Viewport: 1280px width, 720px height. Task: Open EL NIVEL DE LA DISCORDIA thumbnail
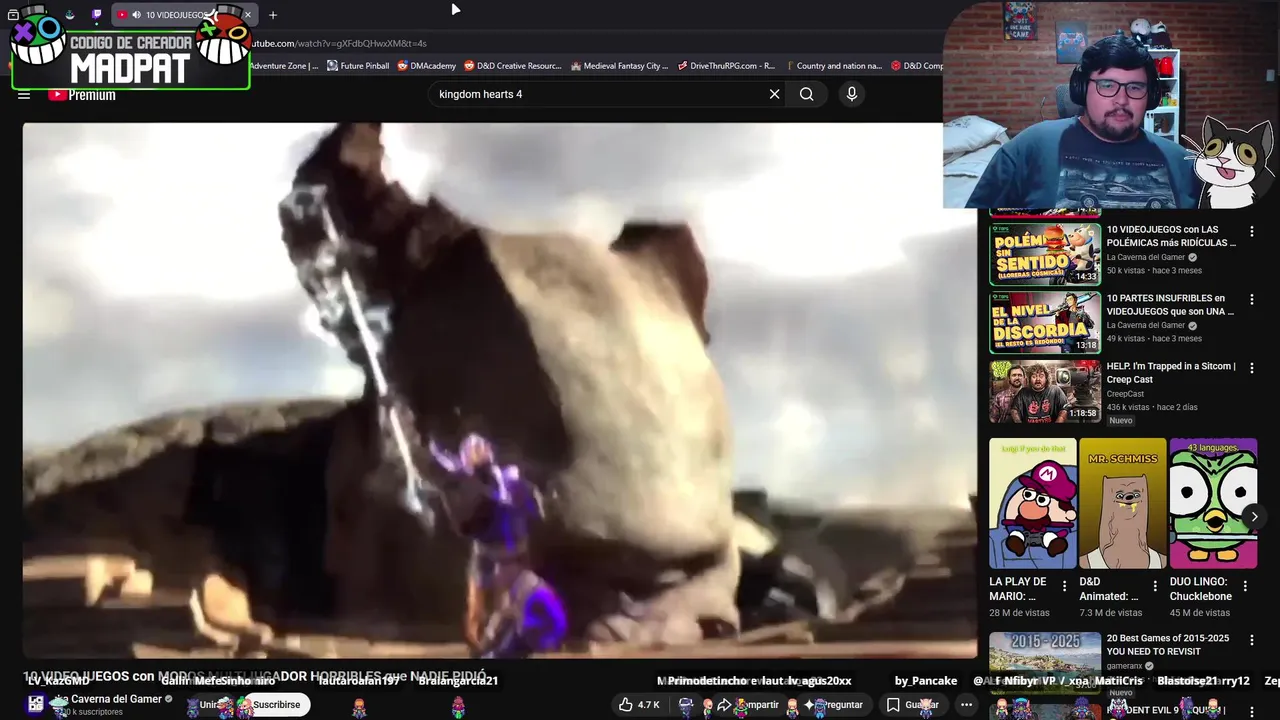1045,322
